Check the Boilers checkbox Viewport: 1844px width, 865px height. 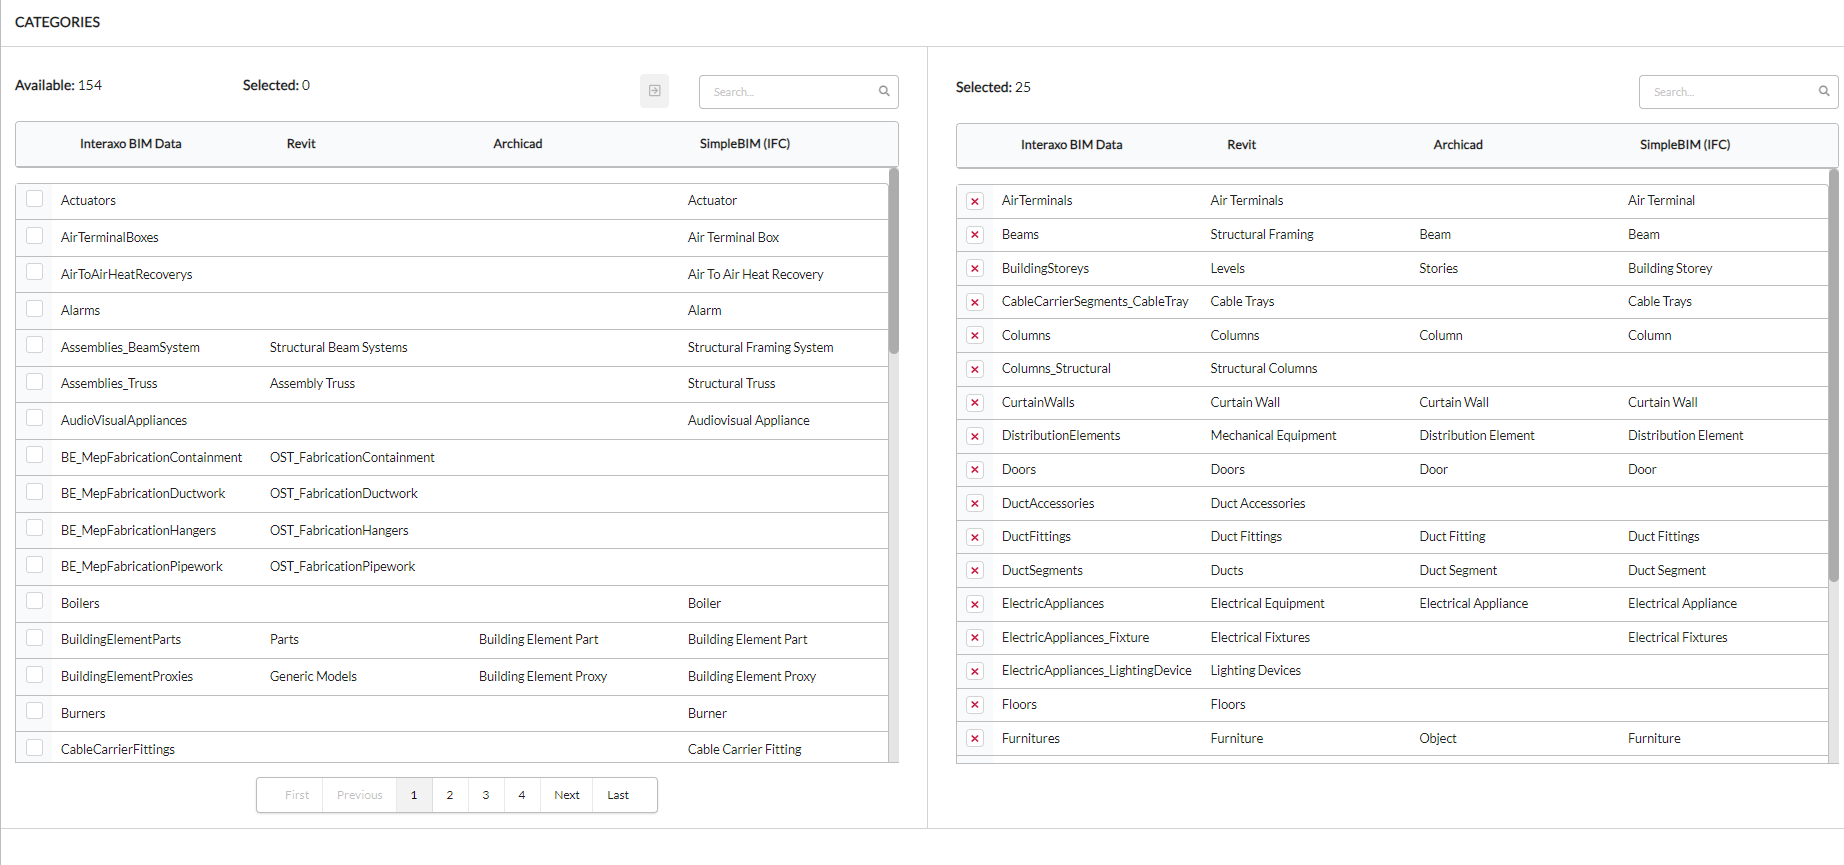[x=35, y=601]
